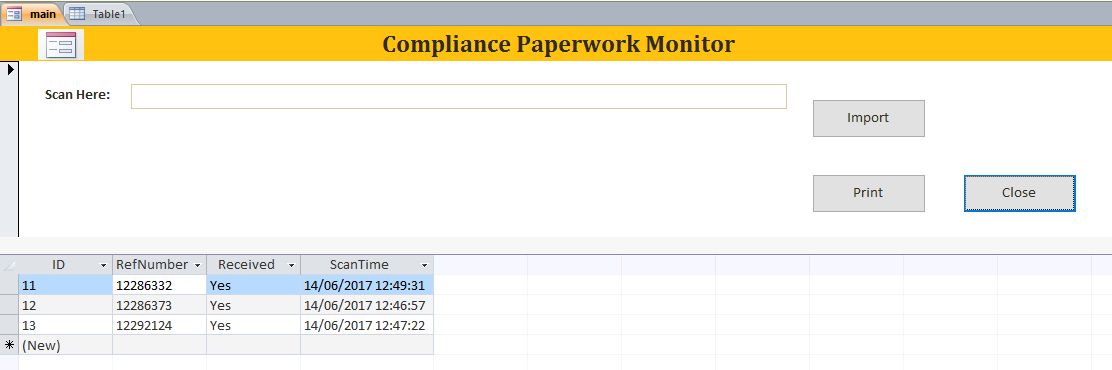Click Received cell in row 13
The width and height of the screenshot is (1112, 370).
point(253,325)
